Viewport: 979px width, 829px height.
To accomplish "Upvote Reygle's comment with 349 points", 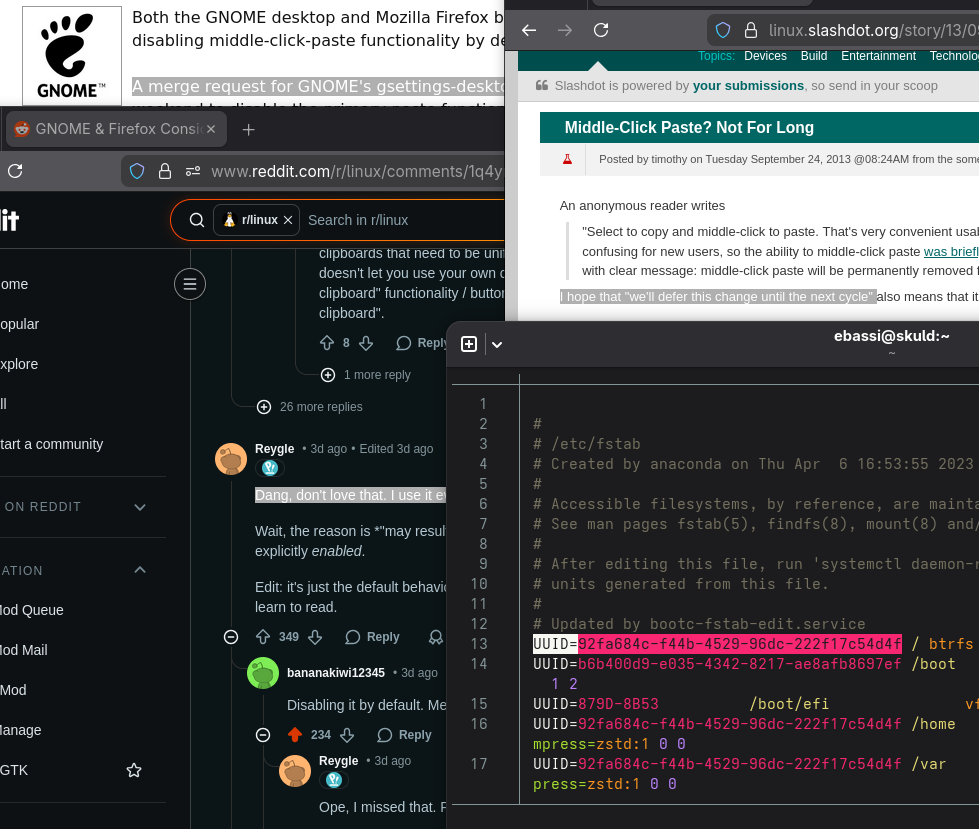I will (x=264, y=637).
